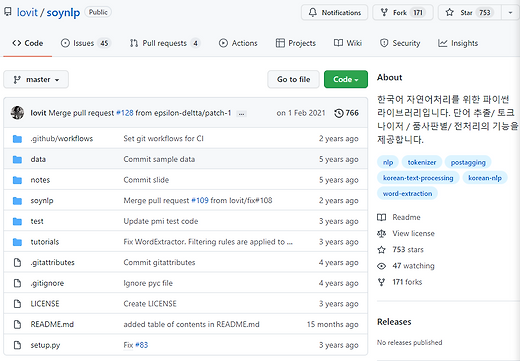Open the View license link
The width and height of the screenshot is (520, 361).
point(413,234)
